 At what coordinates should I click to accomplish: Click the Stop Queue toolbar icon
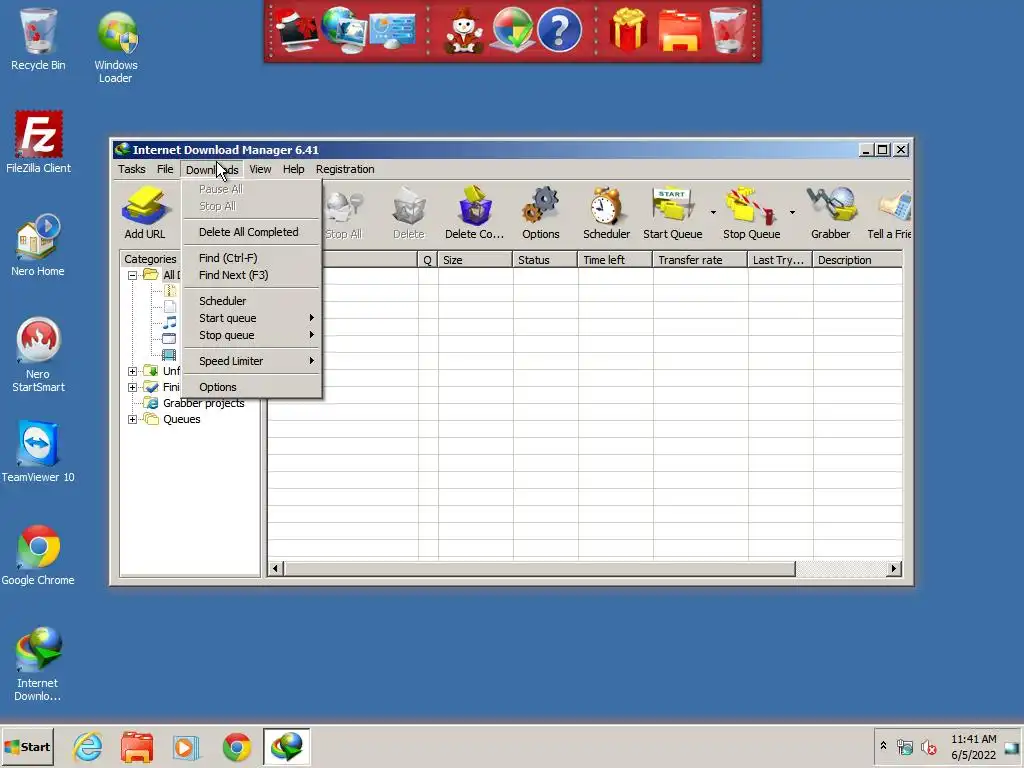(751, 212)
